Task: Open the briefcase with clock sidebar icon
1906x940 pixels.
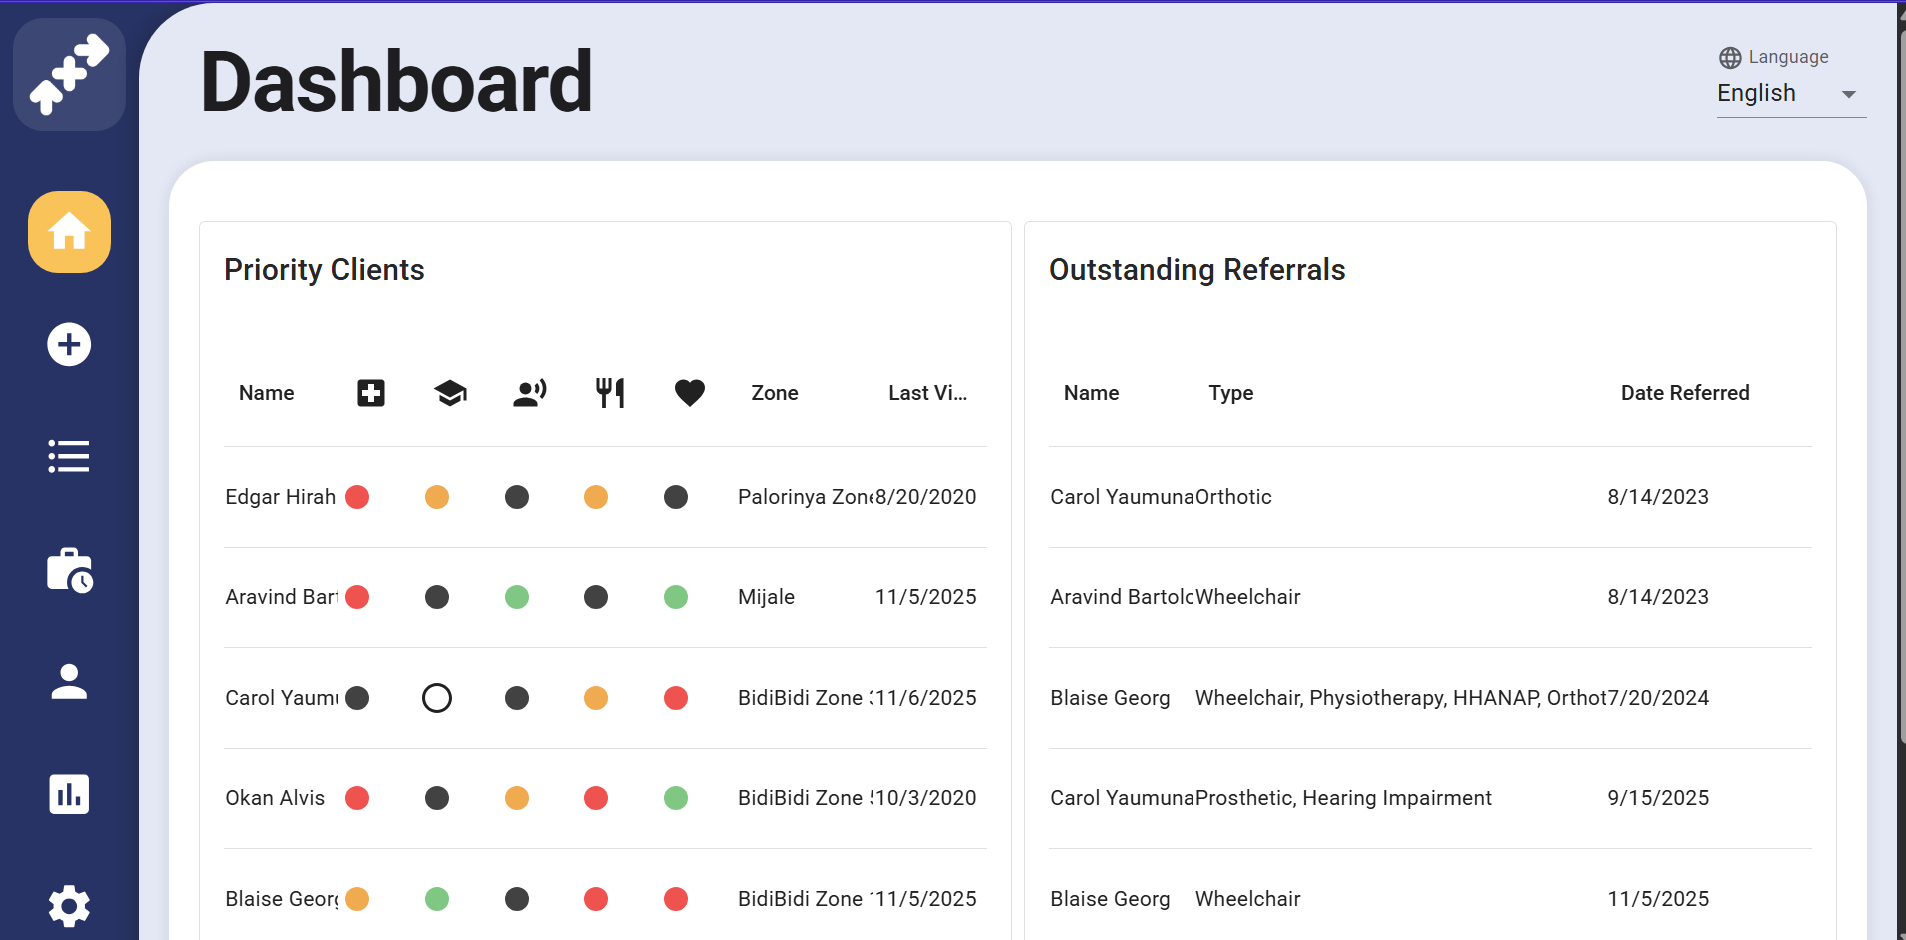Action: (x=69, y=570)
